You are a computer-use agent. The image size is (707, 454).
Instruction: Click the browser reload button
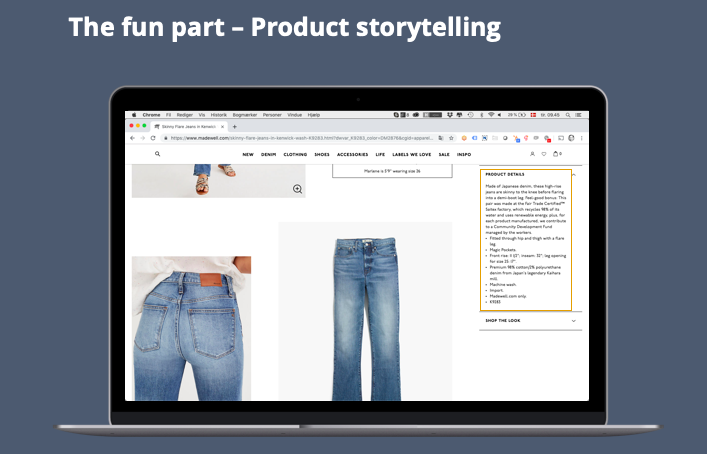[152, 138]
